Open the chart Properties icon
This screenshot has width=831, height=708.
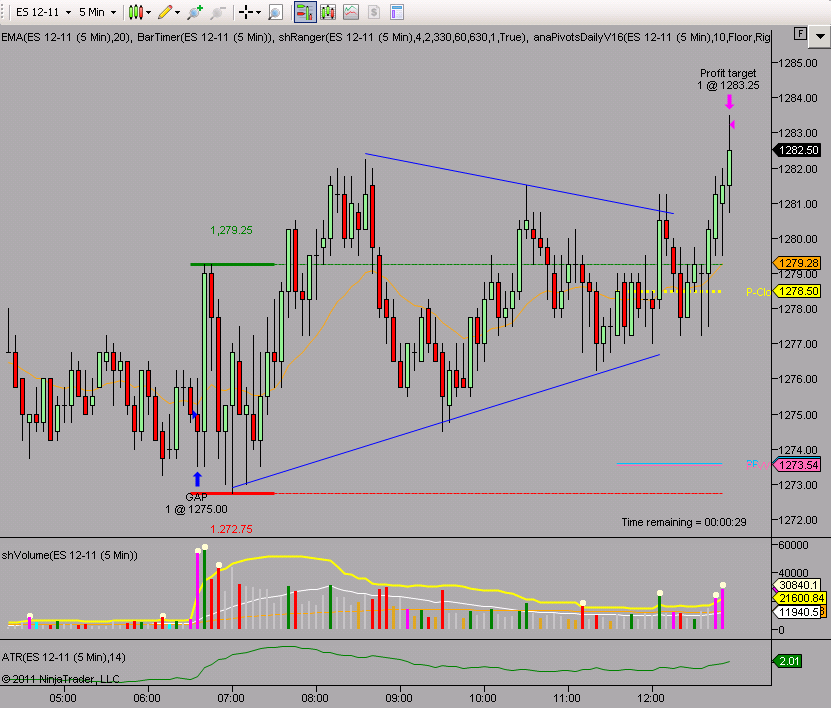tap(396, 12)
